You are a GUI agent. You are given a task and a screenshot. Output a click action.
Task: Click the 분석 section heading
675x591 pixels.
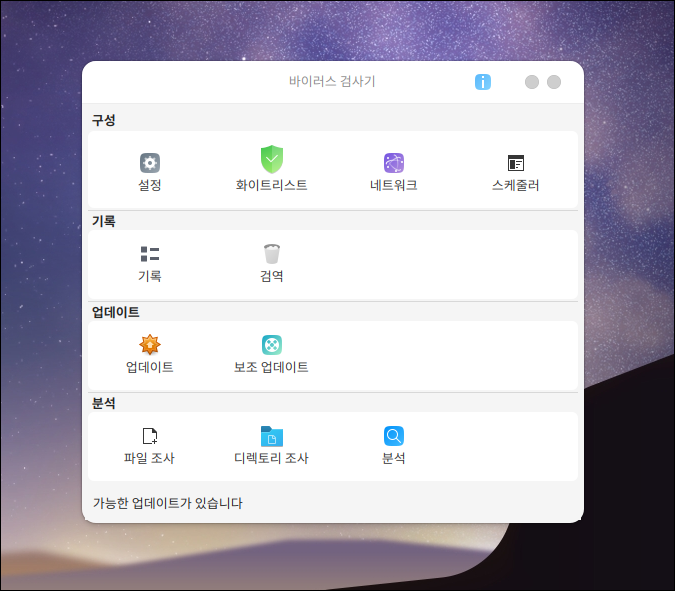[104, 403]
